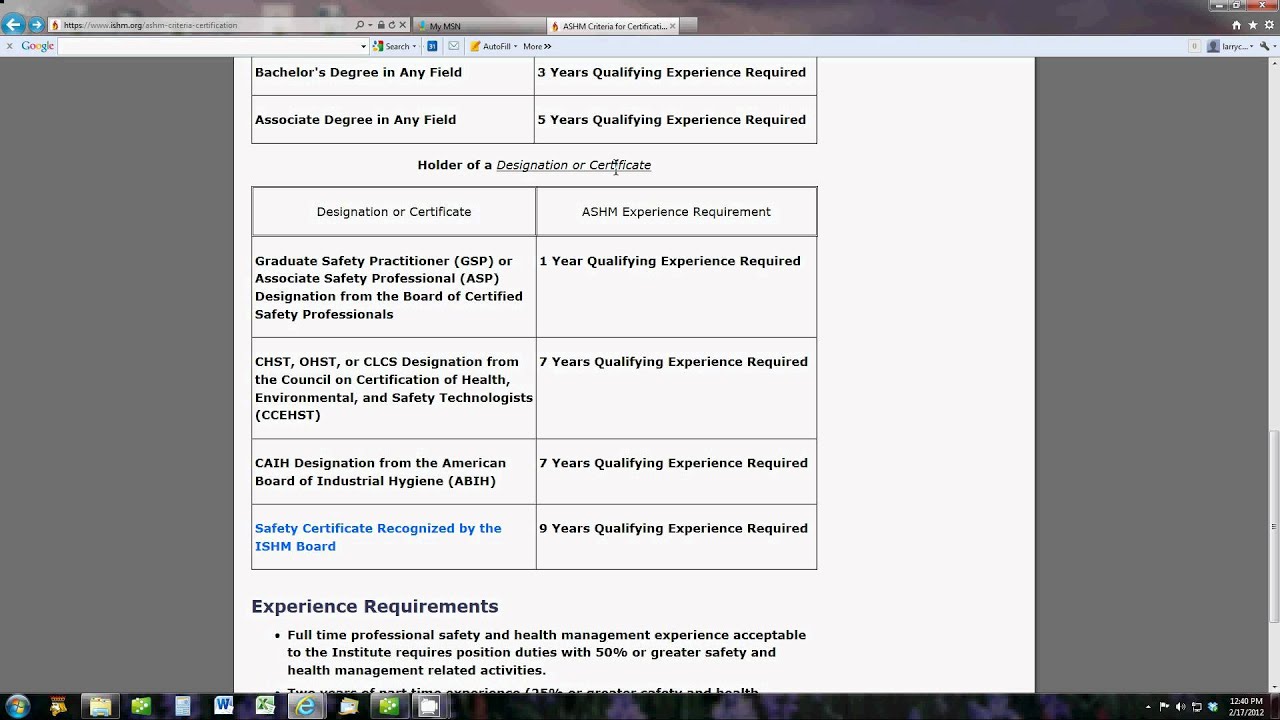Open the AutoFill dropdown arrow
The width and height of the screenshot is (1280, 720).
[x=515, y=46]
